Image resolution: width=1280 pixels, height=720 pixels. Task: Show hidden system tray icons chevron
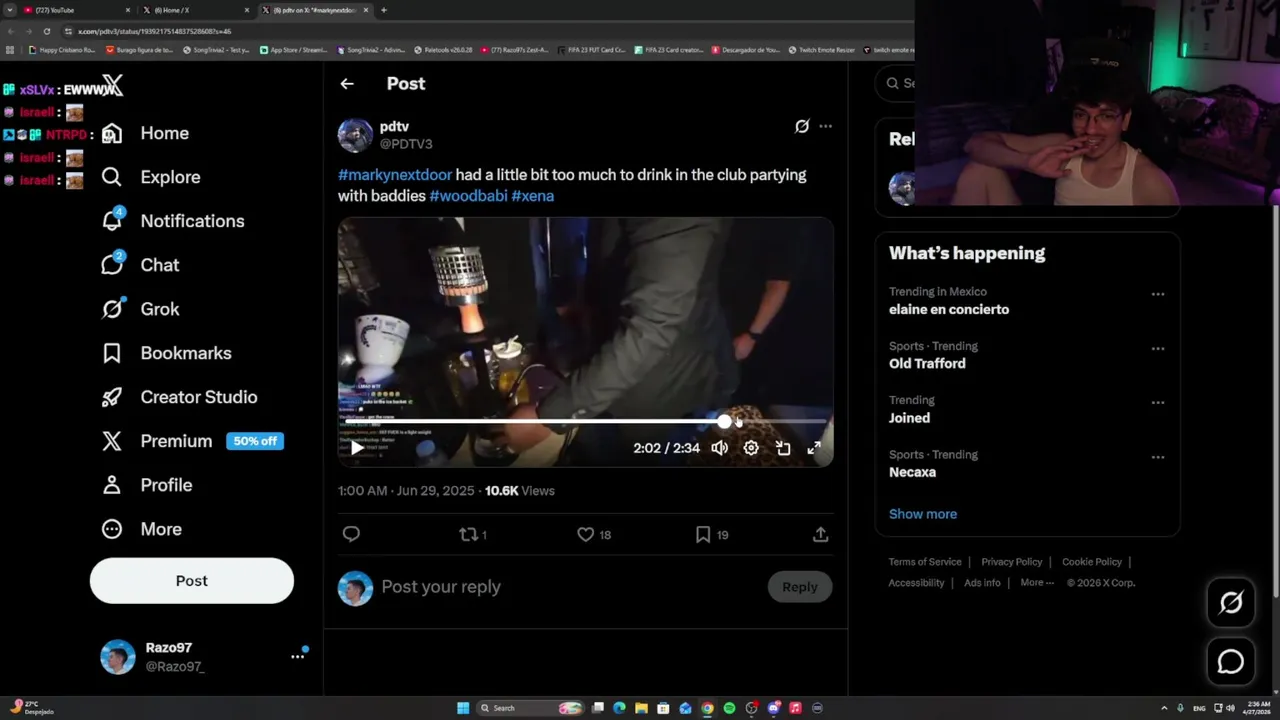tap(1164, 708)
